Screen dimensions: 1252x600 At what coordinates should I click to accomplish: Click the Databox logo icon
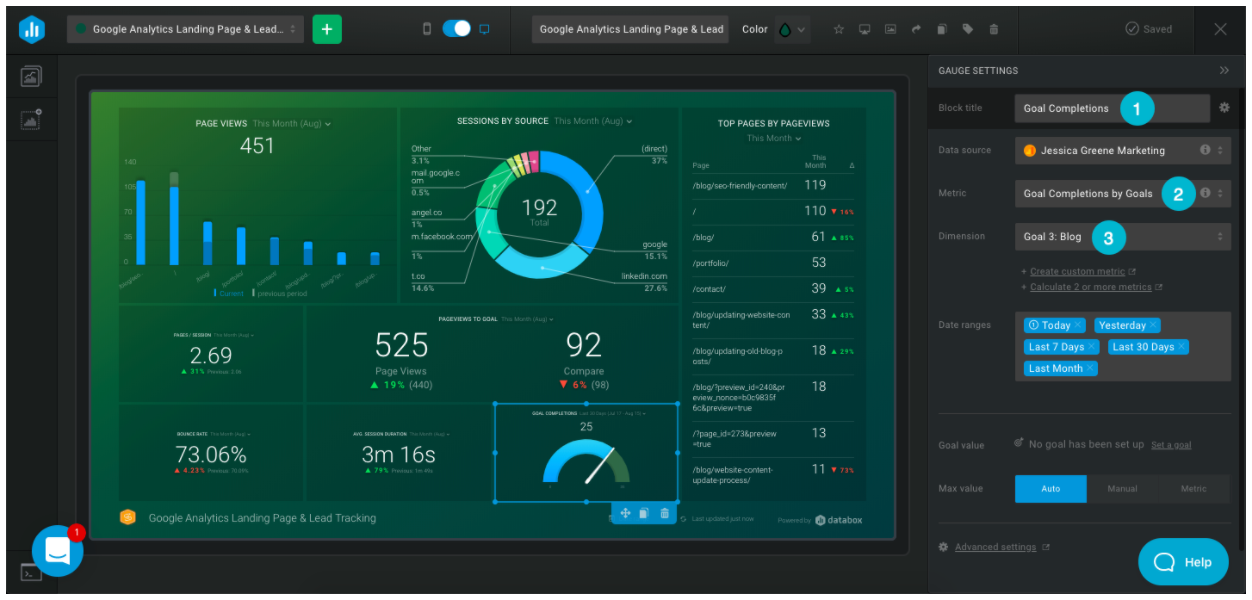(31, 29)
